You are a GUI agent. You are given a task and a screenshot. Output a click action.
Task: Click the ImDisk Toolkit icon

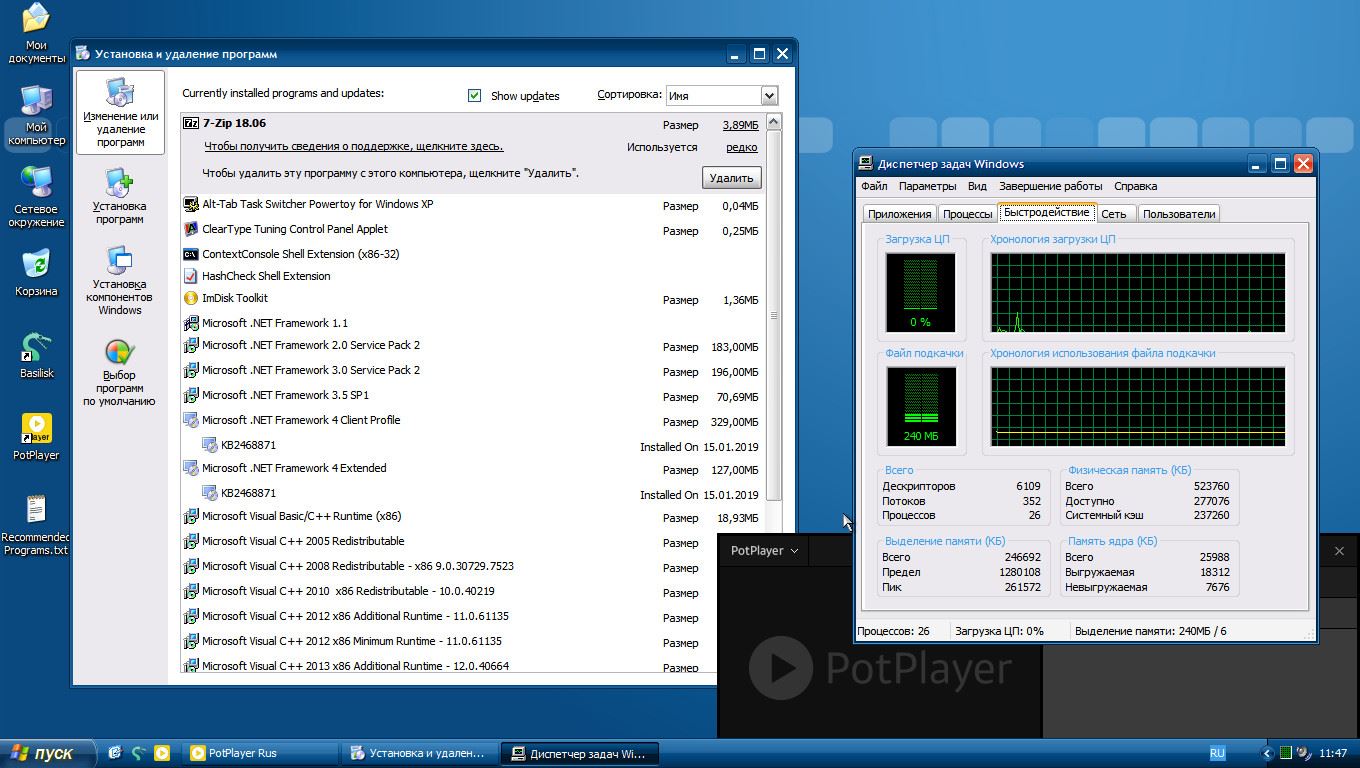click(192, 298)
